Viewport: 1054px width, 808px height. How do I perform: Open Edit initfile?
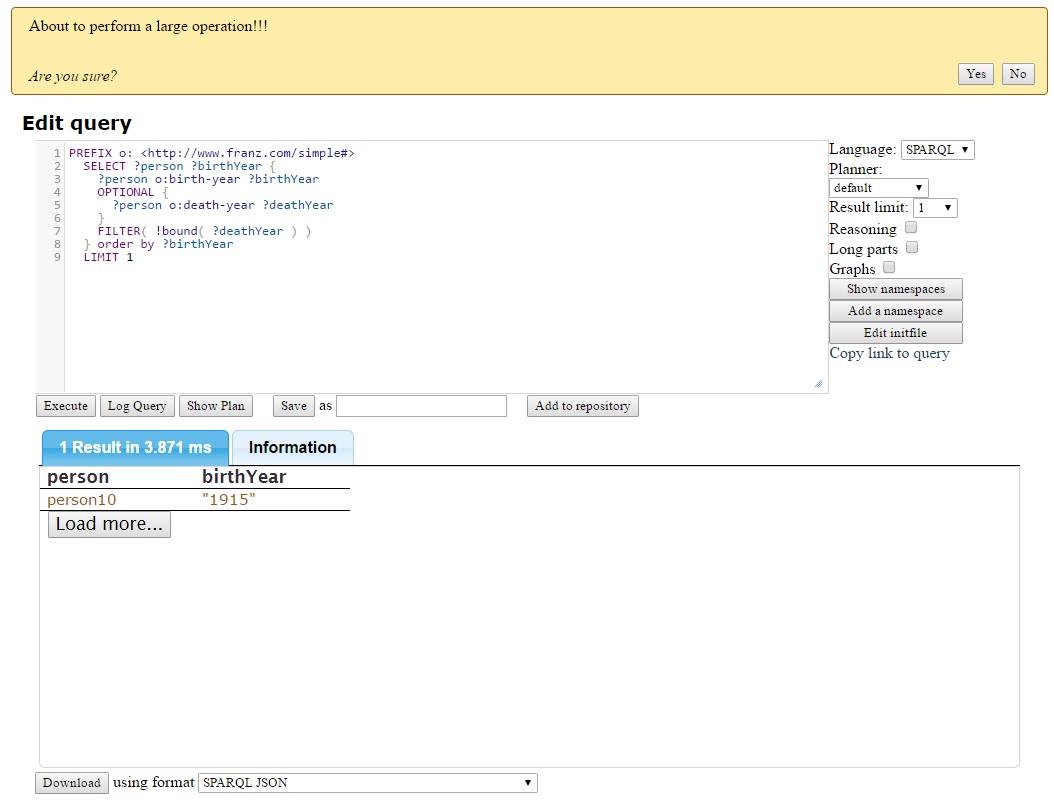[895, 333]
